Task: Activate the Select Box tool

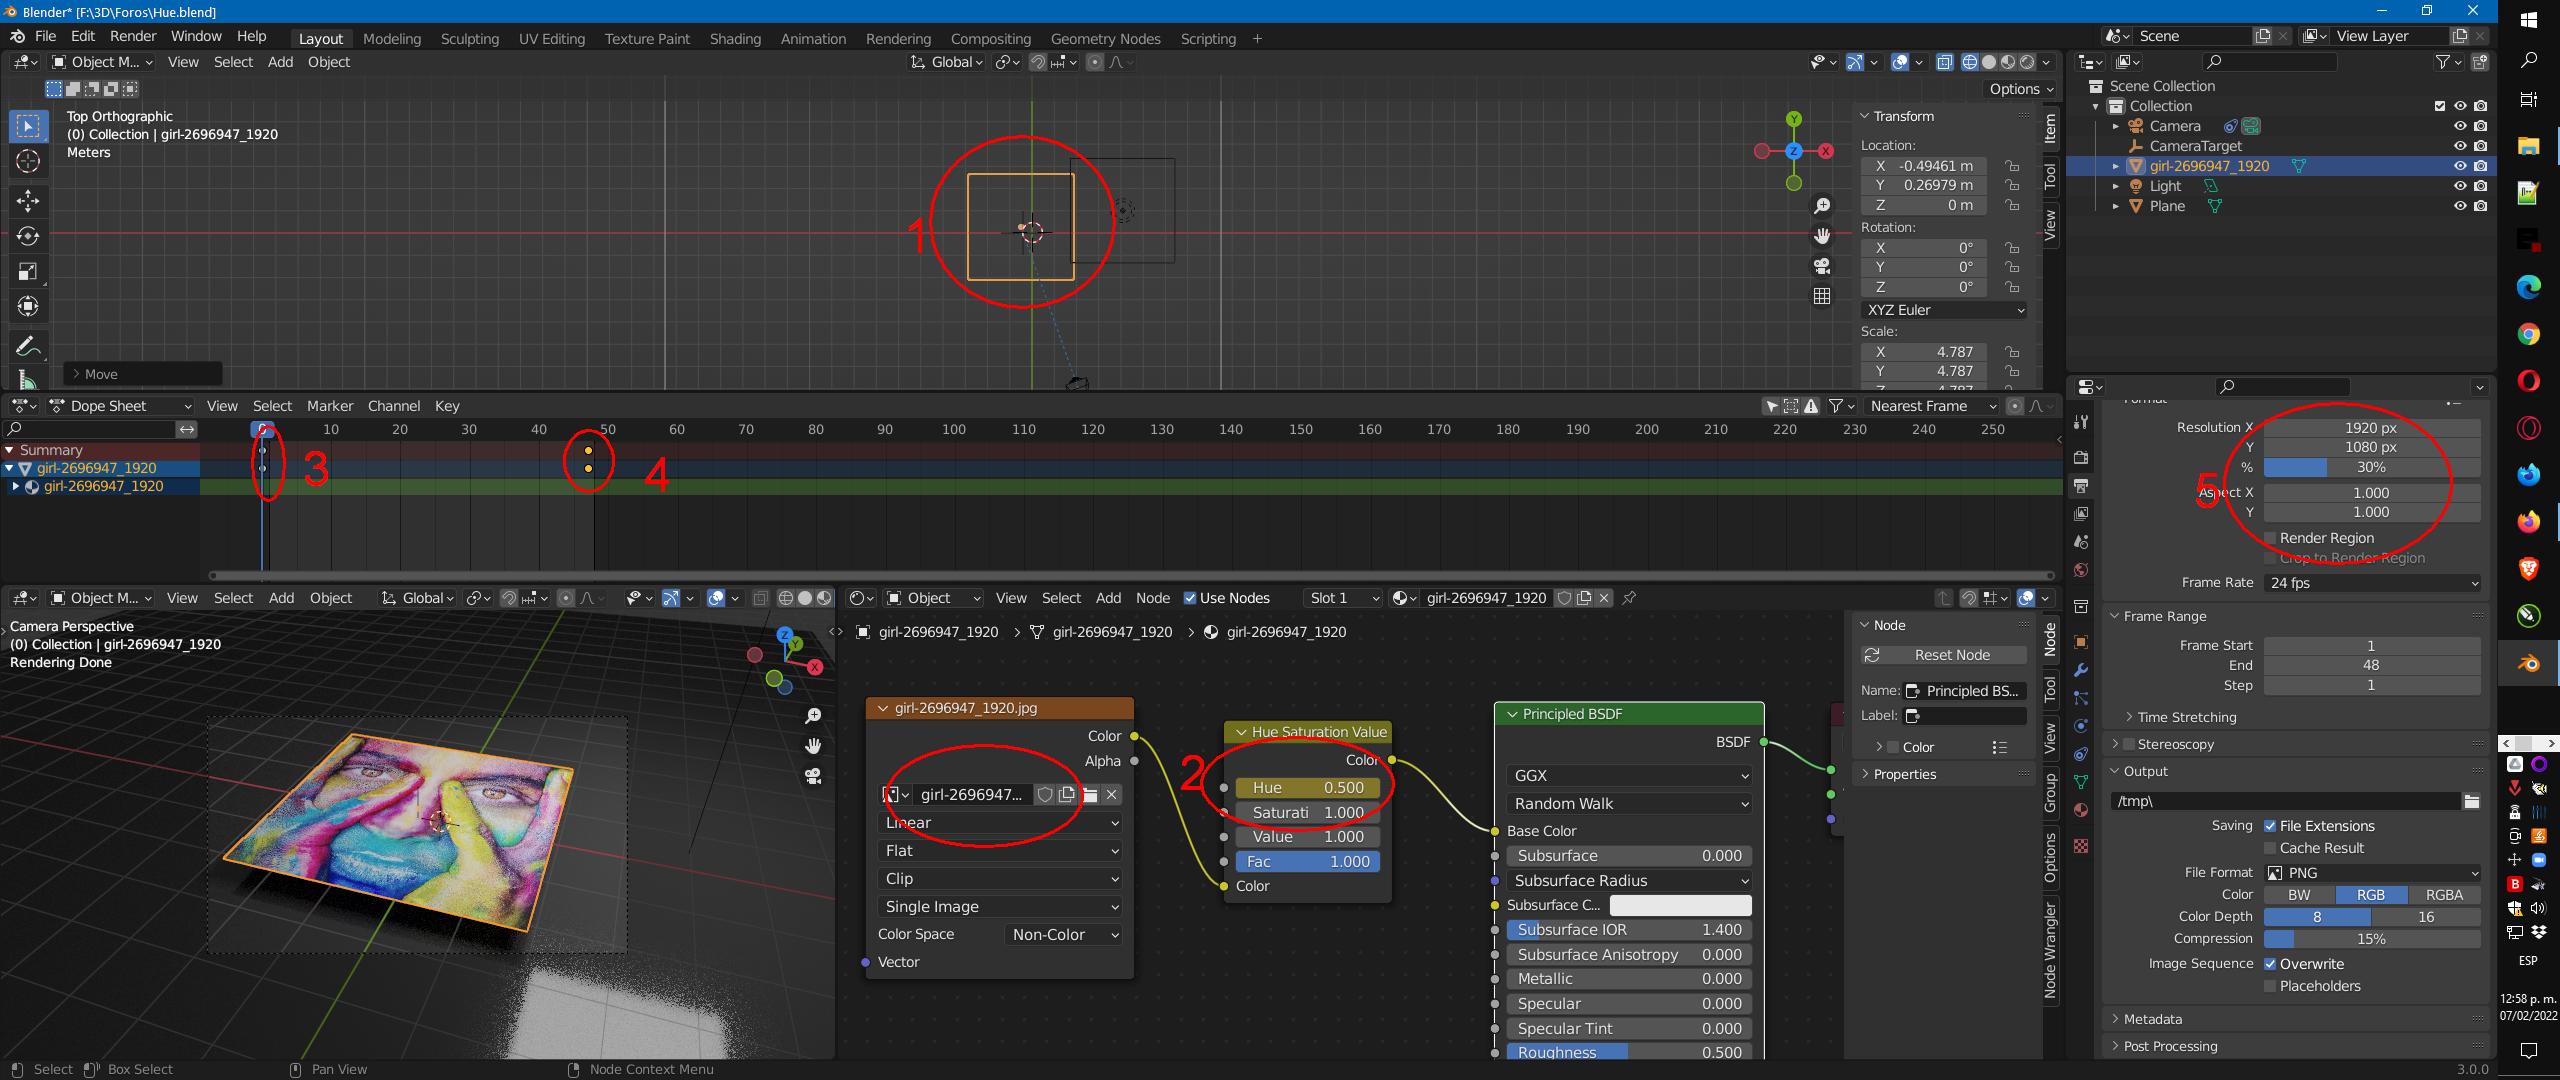Action: tap(28, 126)
